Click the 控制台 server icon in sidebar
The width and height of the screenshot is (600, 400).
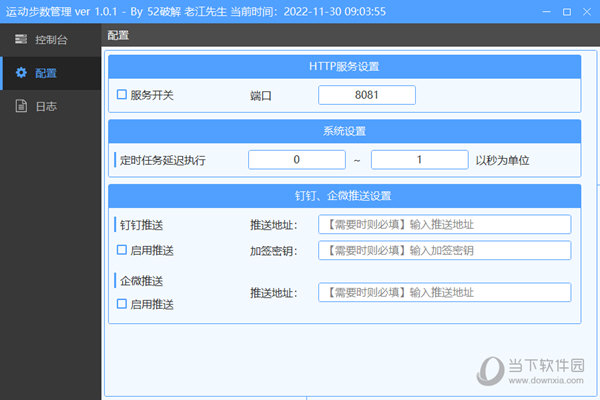click(20, 40)
